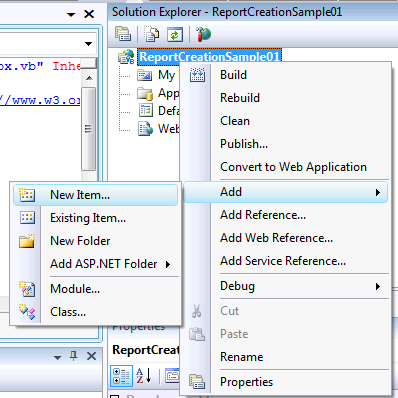The image size is (398, 398).
Task: Toggle Categorized view in Properties panel
Action: coord(121,376)
